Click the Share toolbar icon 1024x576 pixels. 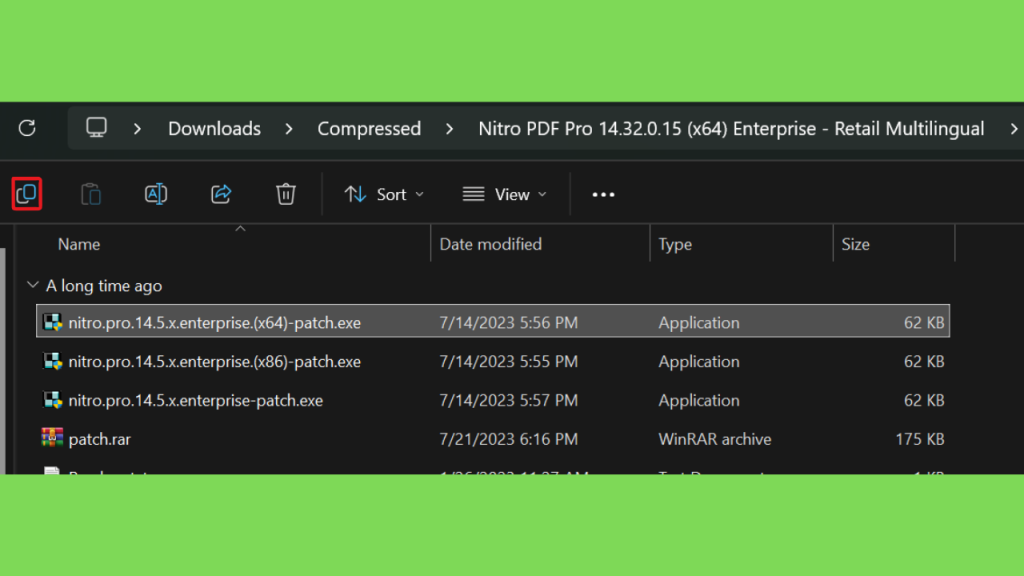221,194
